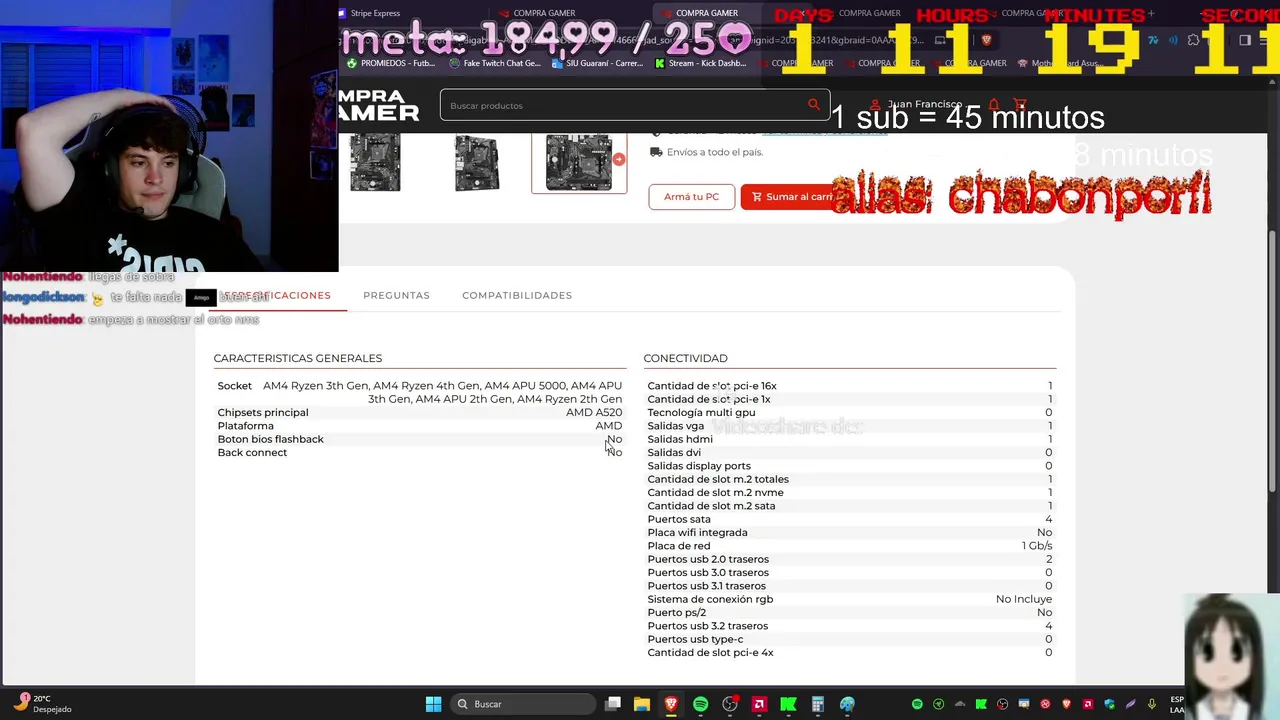This screenshot has height=720, width=1280.
Task: Select the active COMPRA GAMER browser tab
Action: (707, 13)
